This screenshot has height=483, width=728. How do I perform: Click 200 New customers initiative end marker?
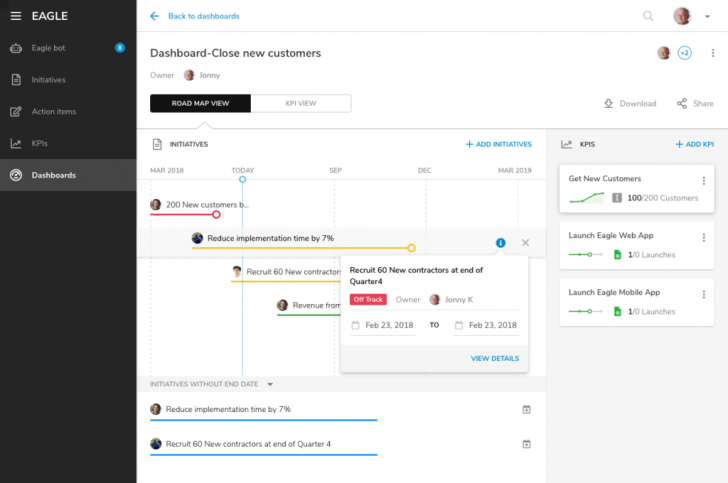point(216,215)
